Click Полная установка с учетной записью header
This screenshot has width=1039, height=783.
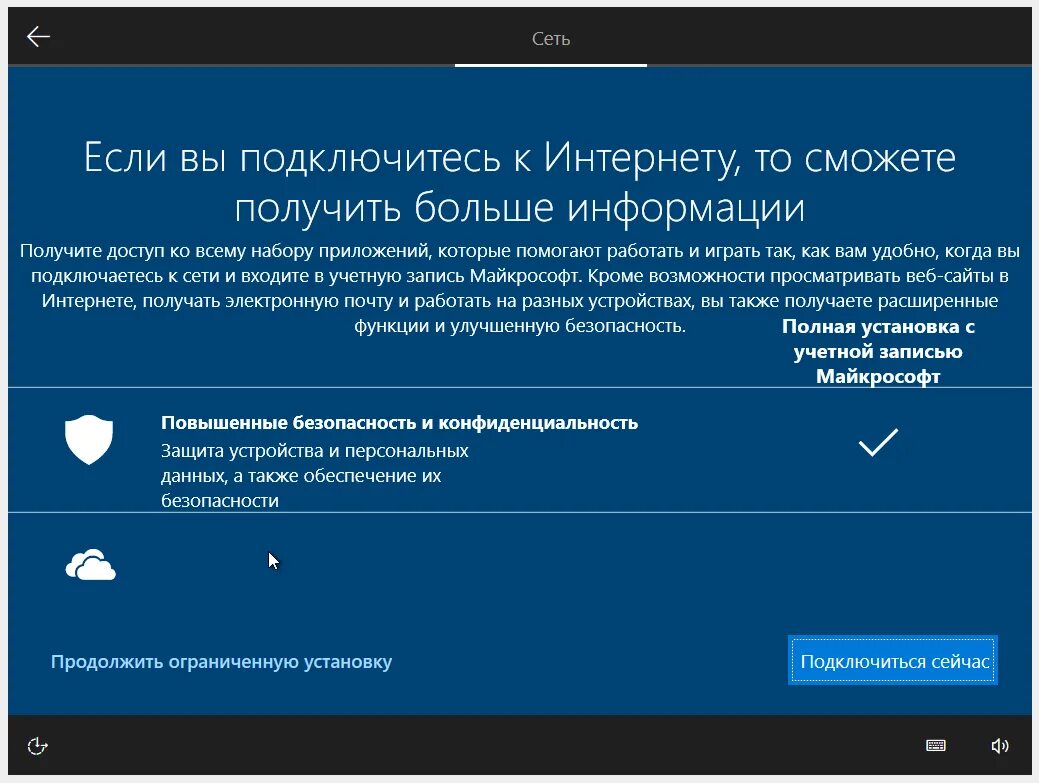coord(878,351)
